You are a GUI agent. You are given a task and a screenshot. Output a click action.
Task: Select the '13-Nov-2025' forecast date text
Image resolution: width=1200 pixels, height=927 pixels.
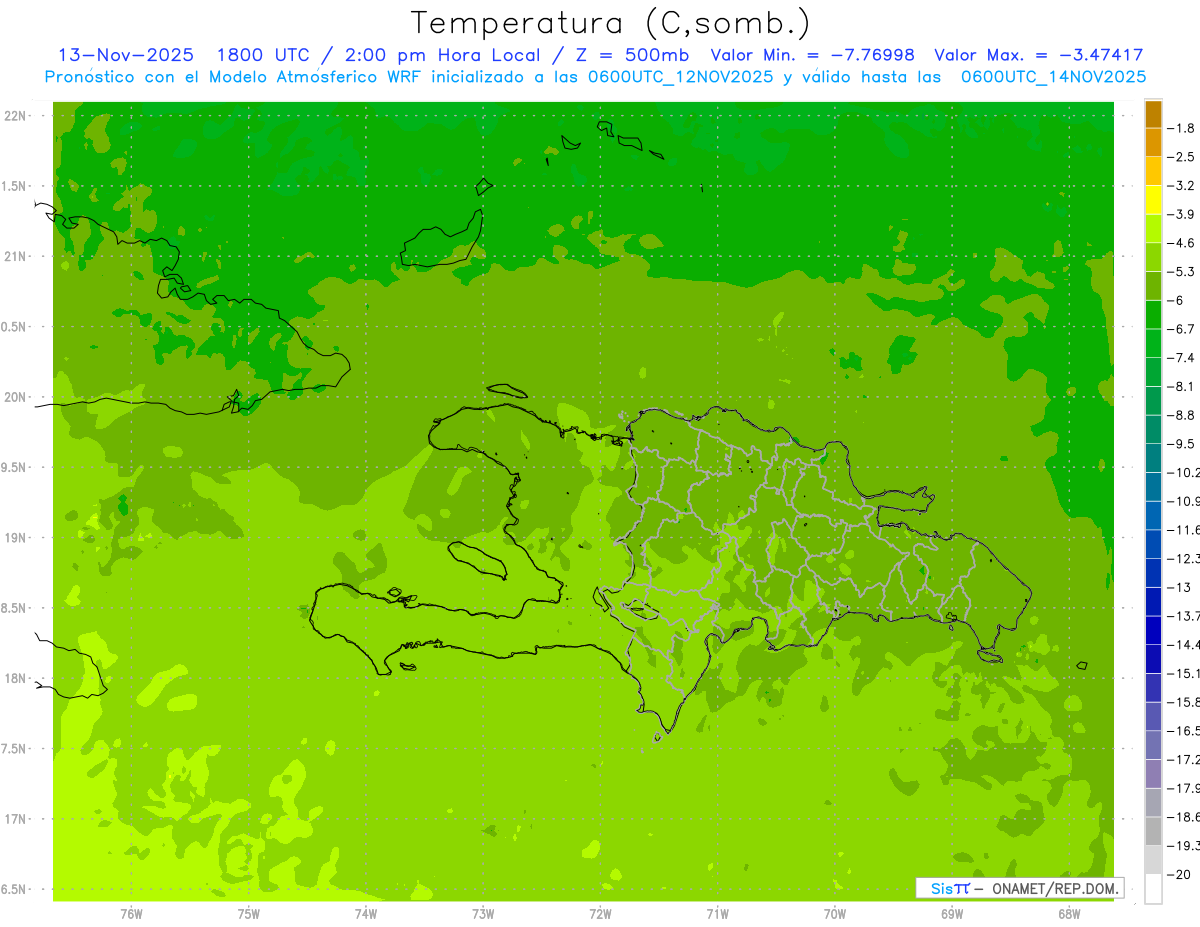tap(125, 55)
